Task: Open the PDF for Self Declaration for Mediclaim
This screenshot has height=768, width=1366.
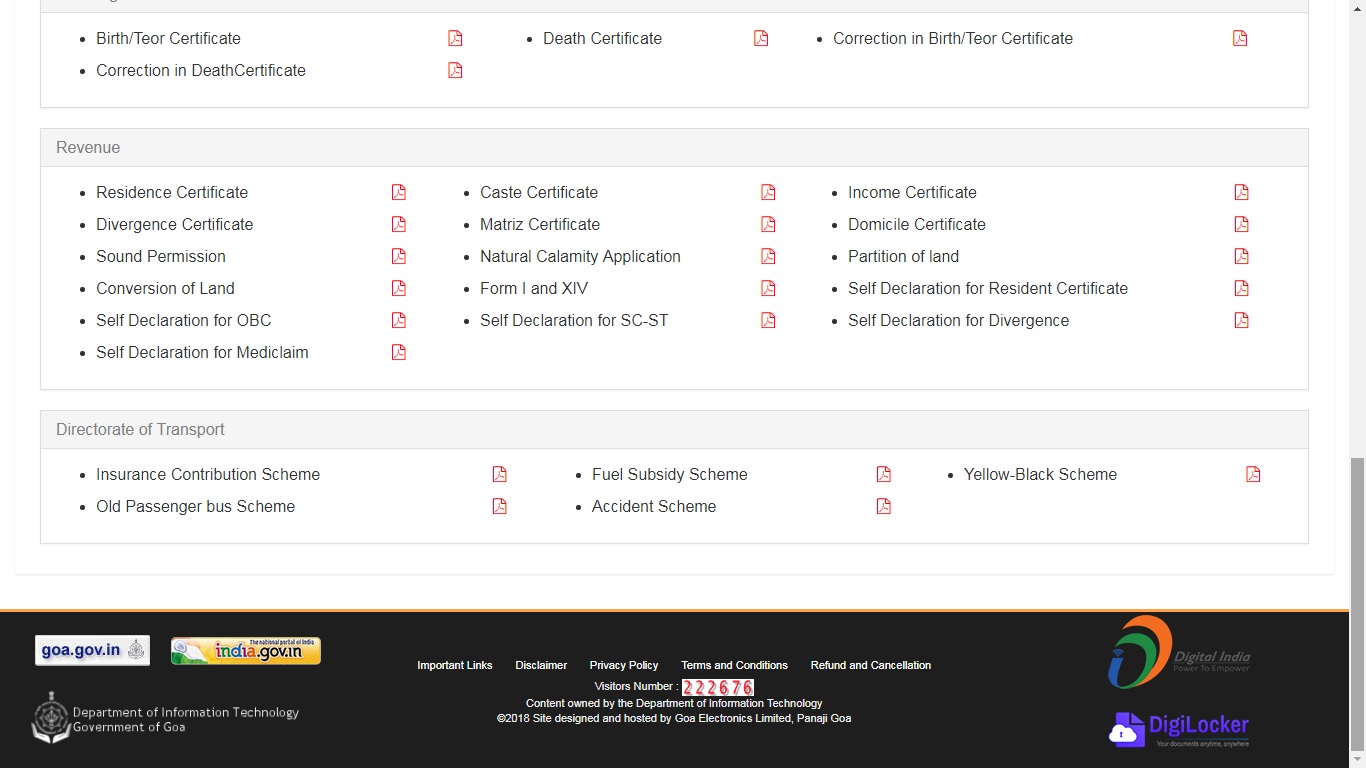Action: coord(398,351)
